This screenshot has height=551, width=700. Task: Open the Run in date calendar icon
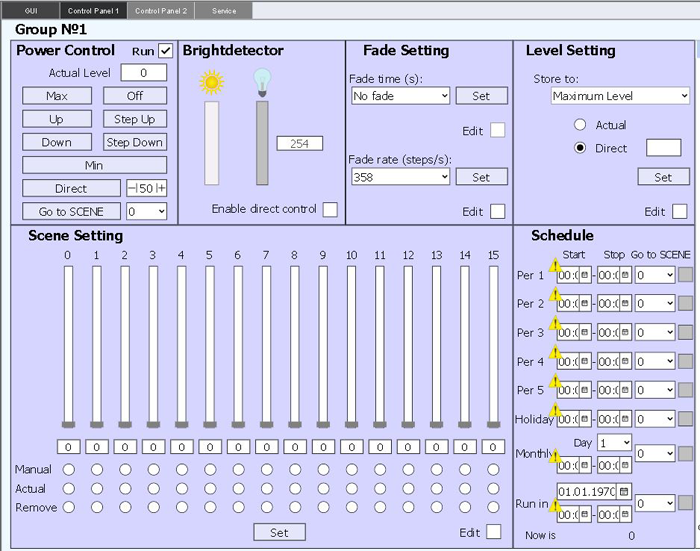624,491
